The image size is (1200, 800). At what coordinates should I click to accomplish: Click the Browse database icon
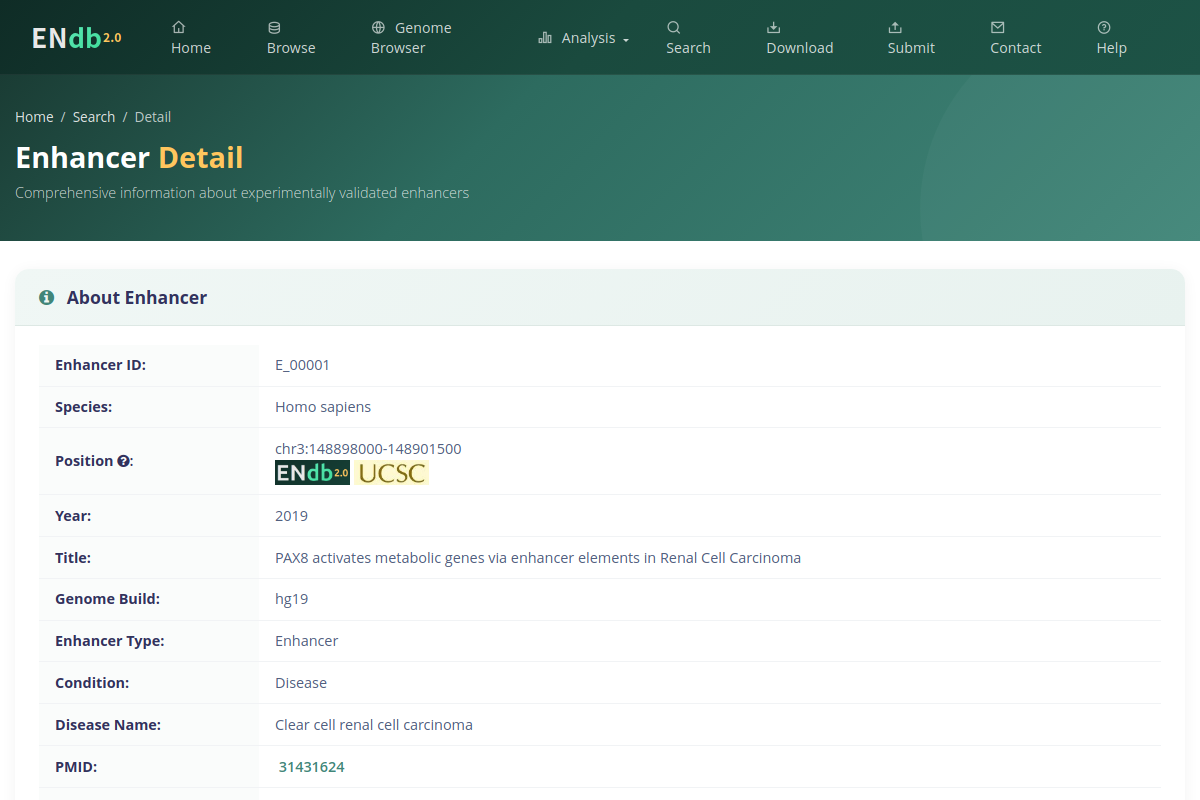[x=274, y=27]
